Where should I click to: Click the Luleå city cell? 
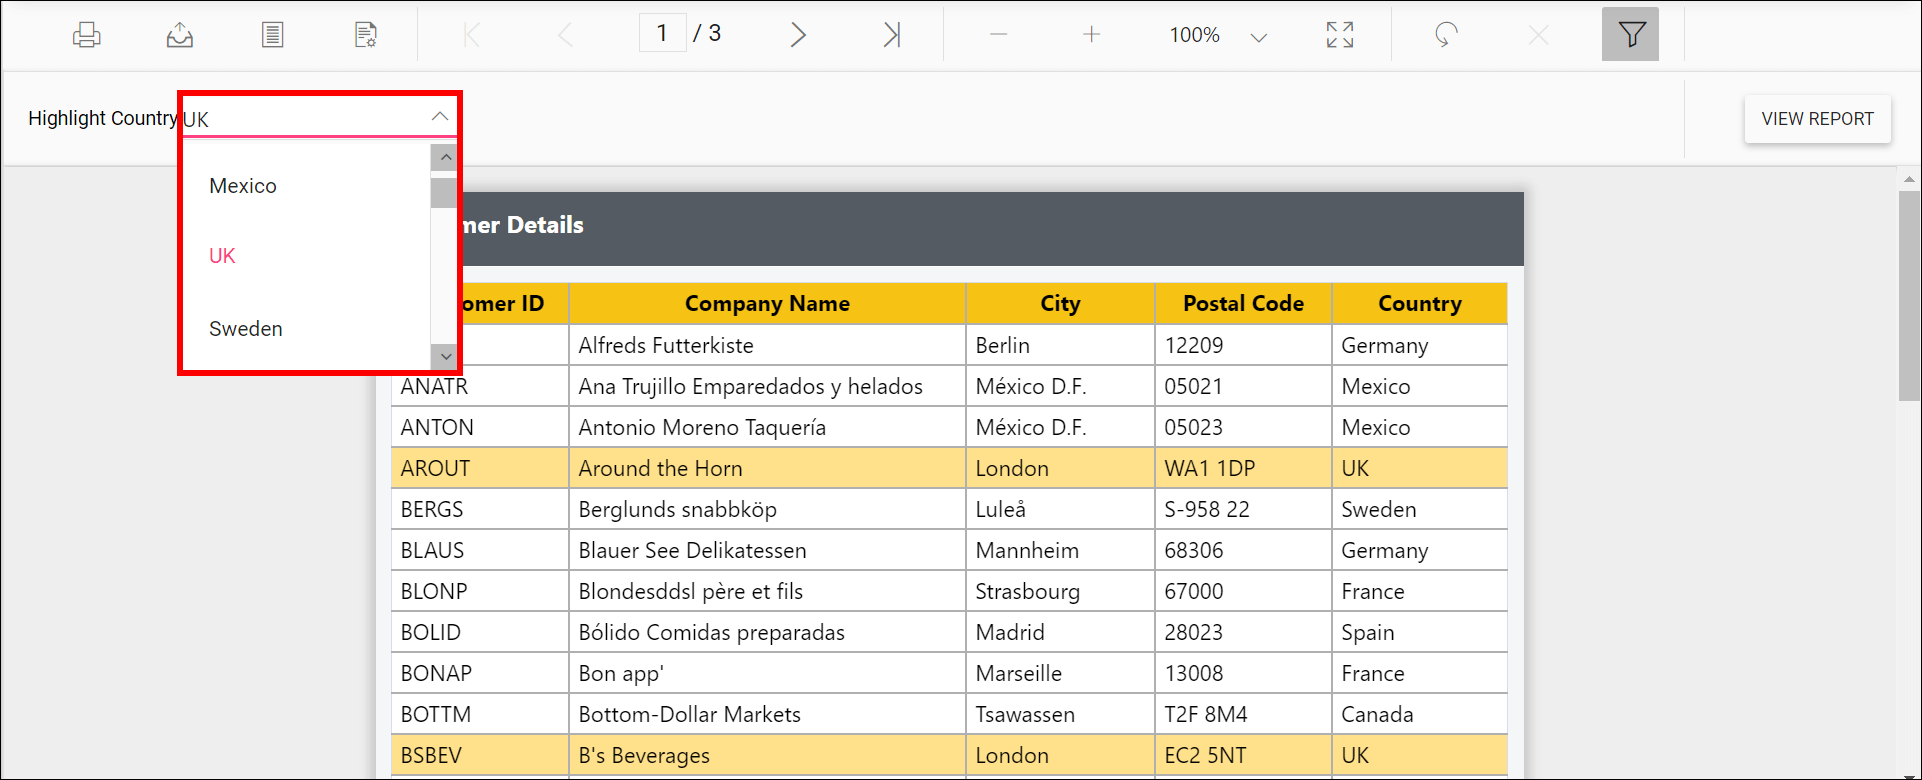pos(1060,509)
